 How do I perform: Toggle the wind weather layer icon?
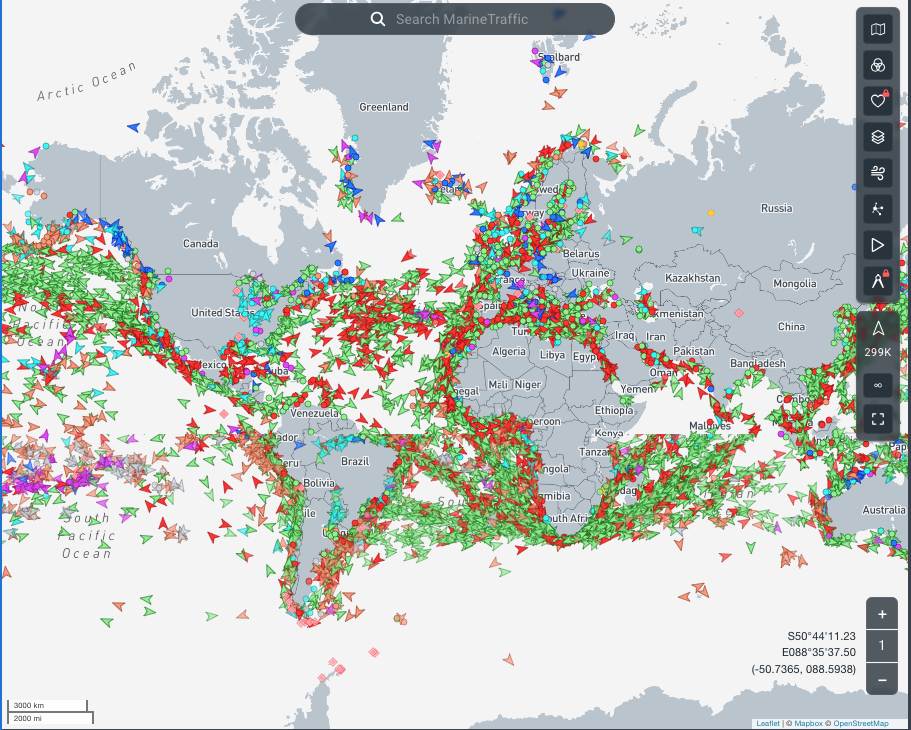pyautogui.click(x=877, y=173)
